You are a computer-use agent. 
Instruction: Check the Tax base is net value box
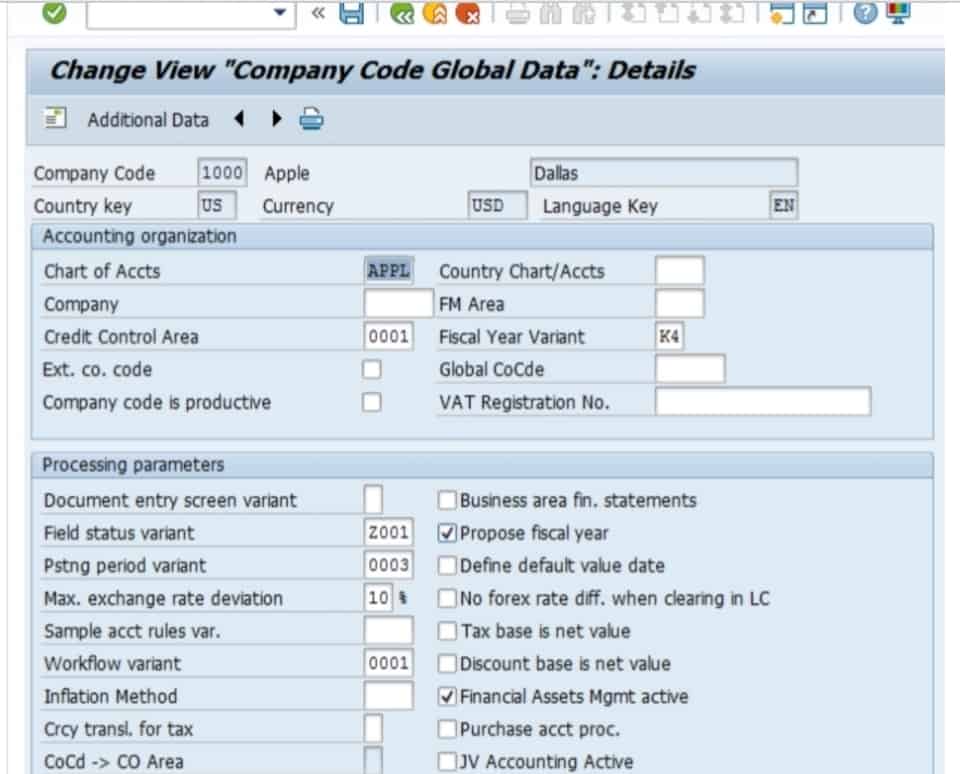click(x=448, y=631)
